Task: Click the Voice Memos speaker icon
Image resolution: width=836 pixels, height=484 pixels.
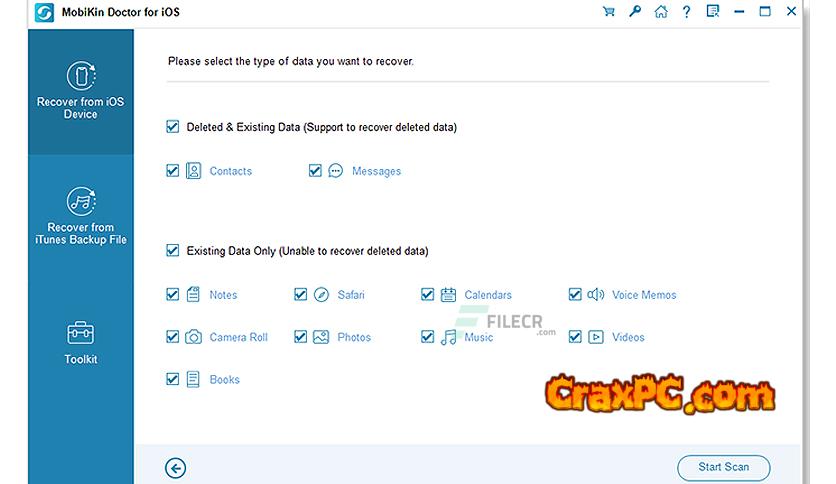Action: point(596,294)
